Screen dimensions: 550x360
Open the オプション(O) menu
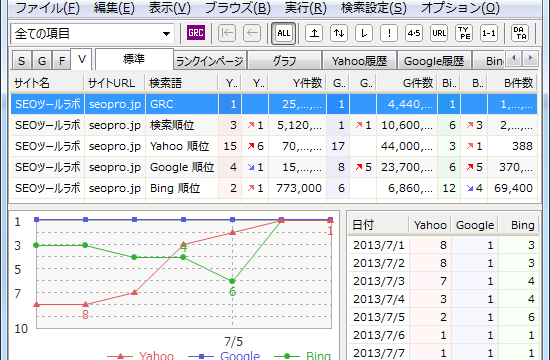point(460,8)
